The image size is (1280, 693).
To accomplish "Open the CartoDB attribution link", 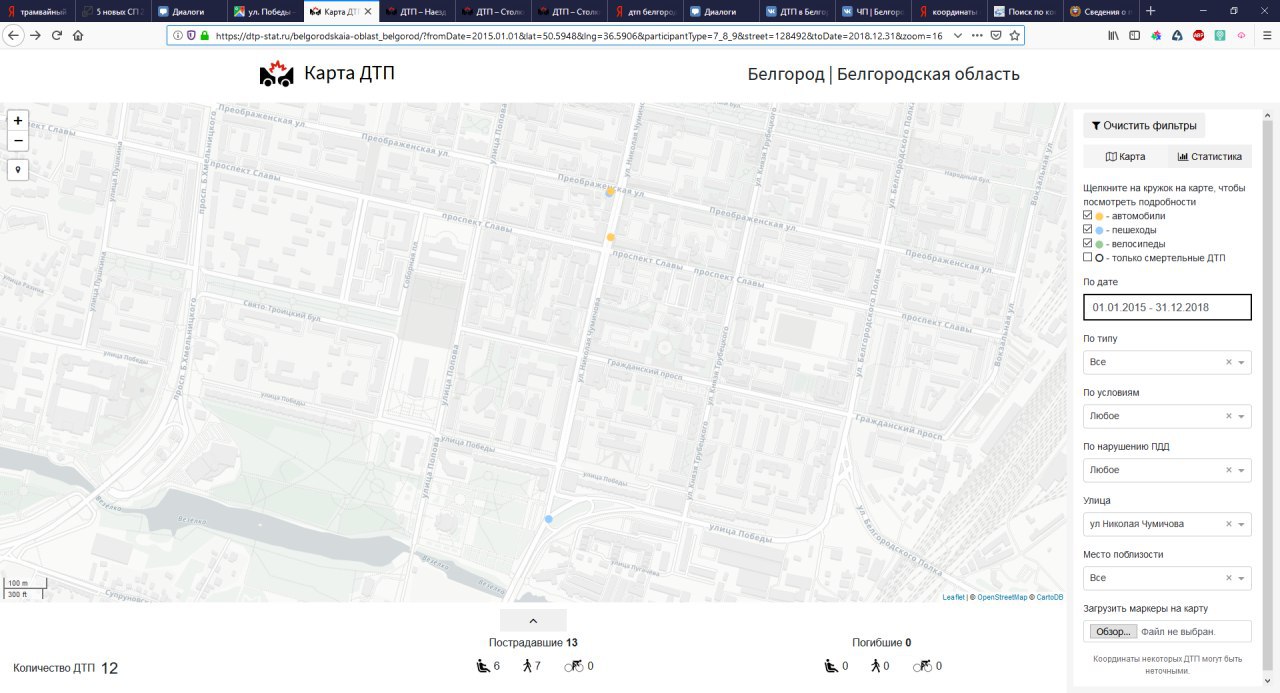I will (x=1049, y=597).
